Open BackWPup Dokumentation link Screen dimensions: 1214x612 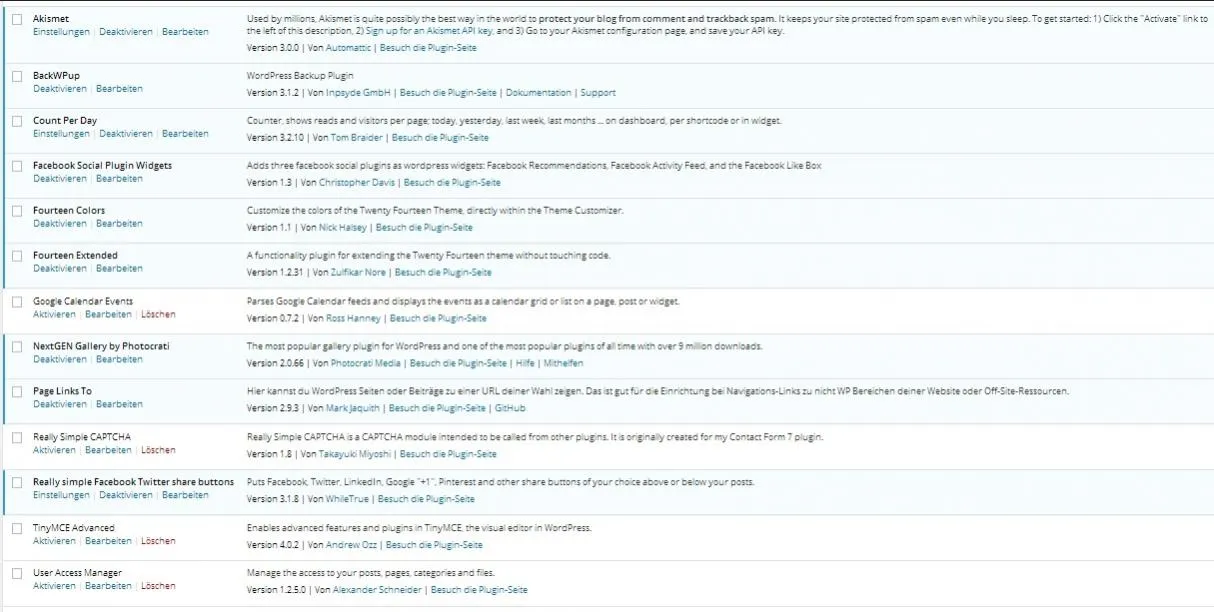(x=539, y=93)
